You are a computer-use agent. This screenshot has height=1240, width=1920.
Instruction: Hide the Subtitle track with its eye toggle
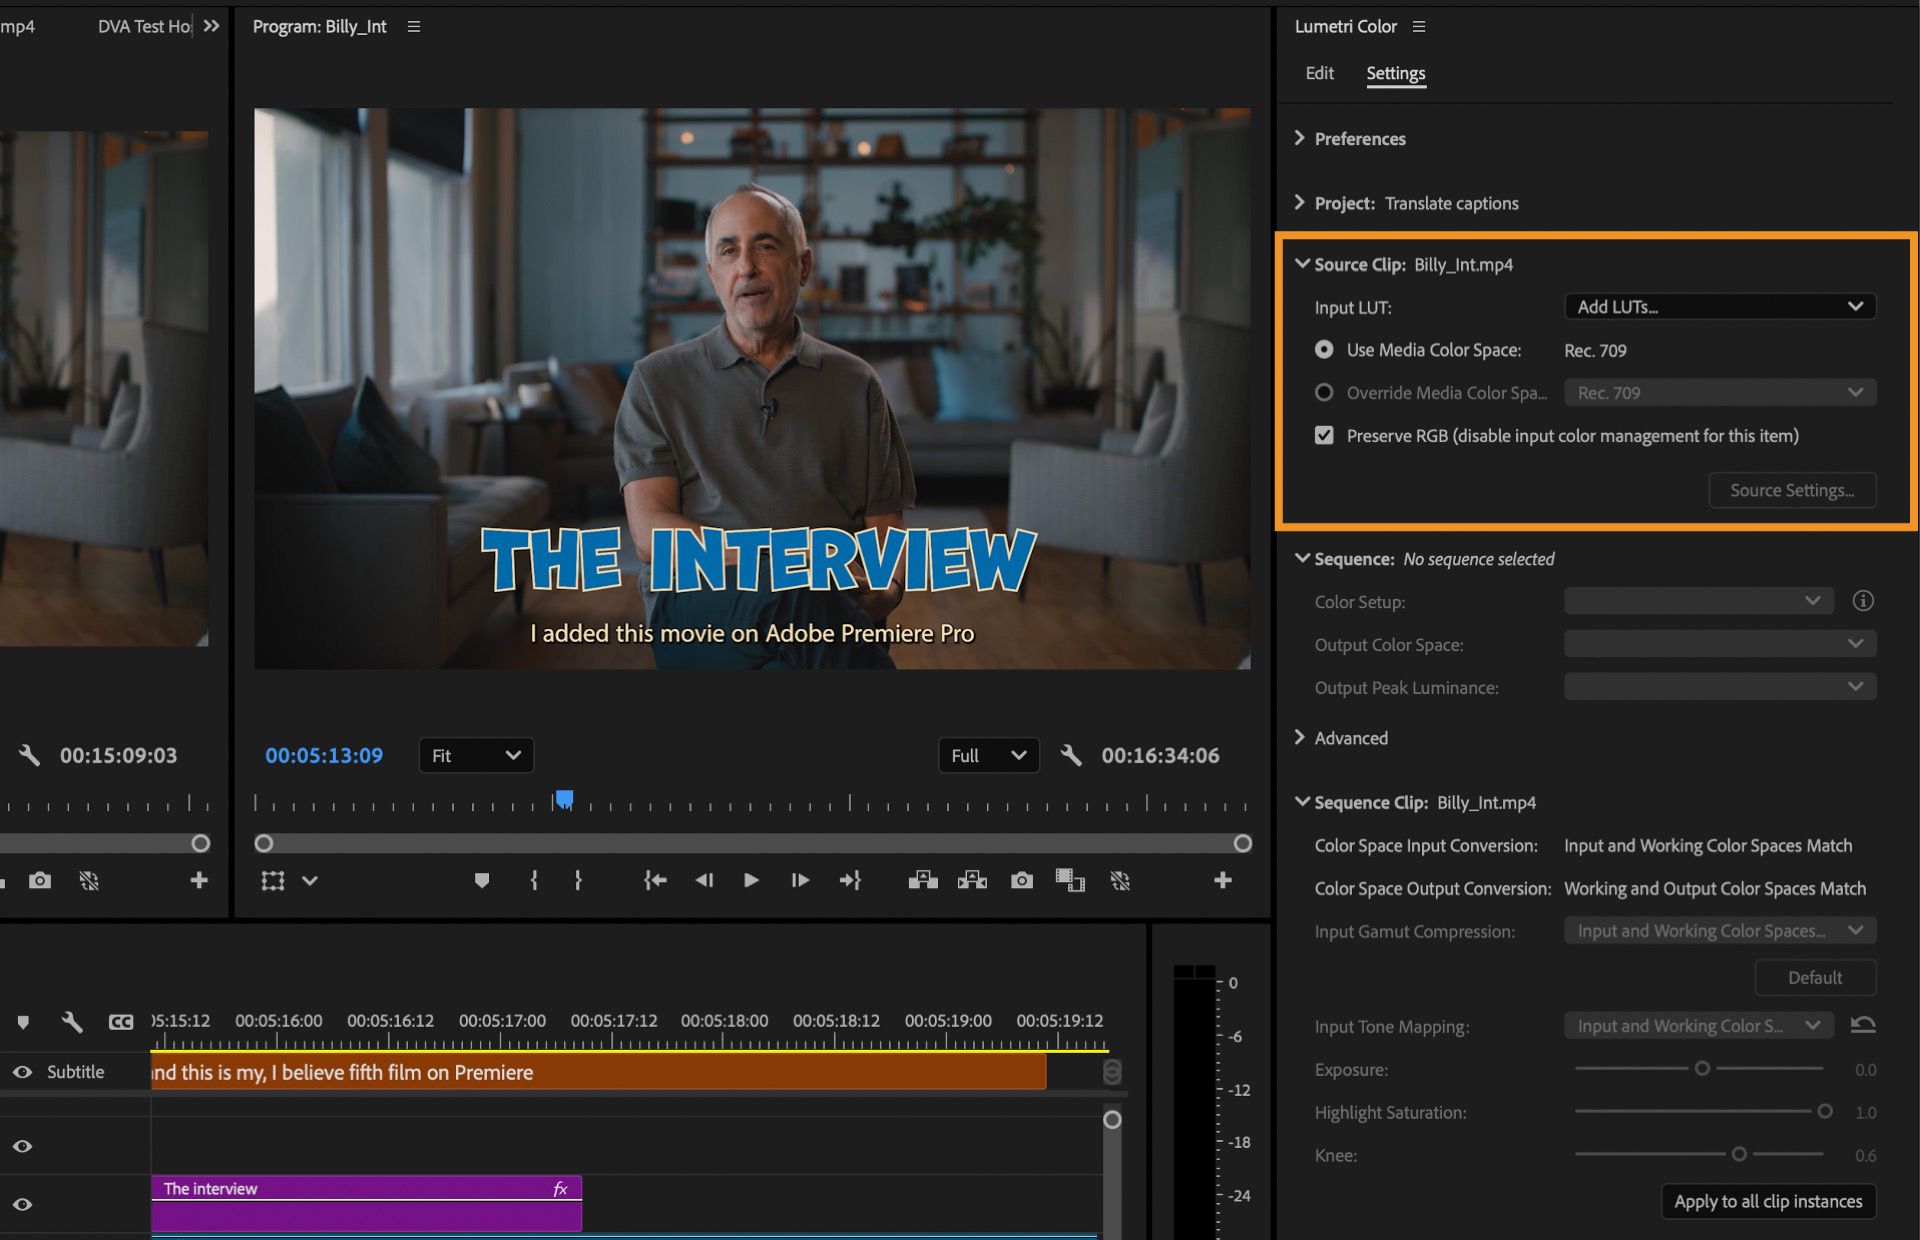click(22, 1071)
